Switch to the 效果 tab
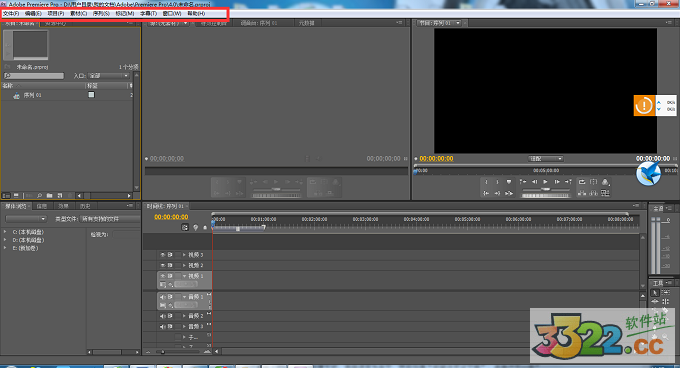This screenshot has height=368, width=680. point(63,206)
